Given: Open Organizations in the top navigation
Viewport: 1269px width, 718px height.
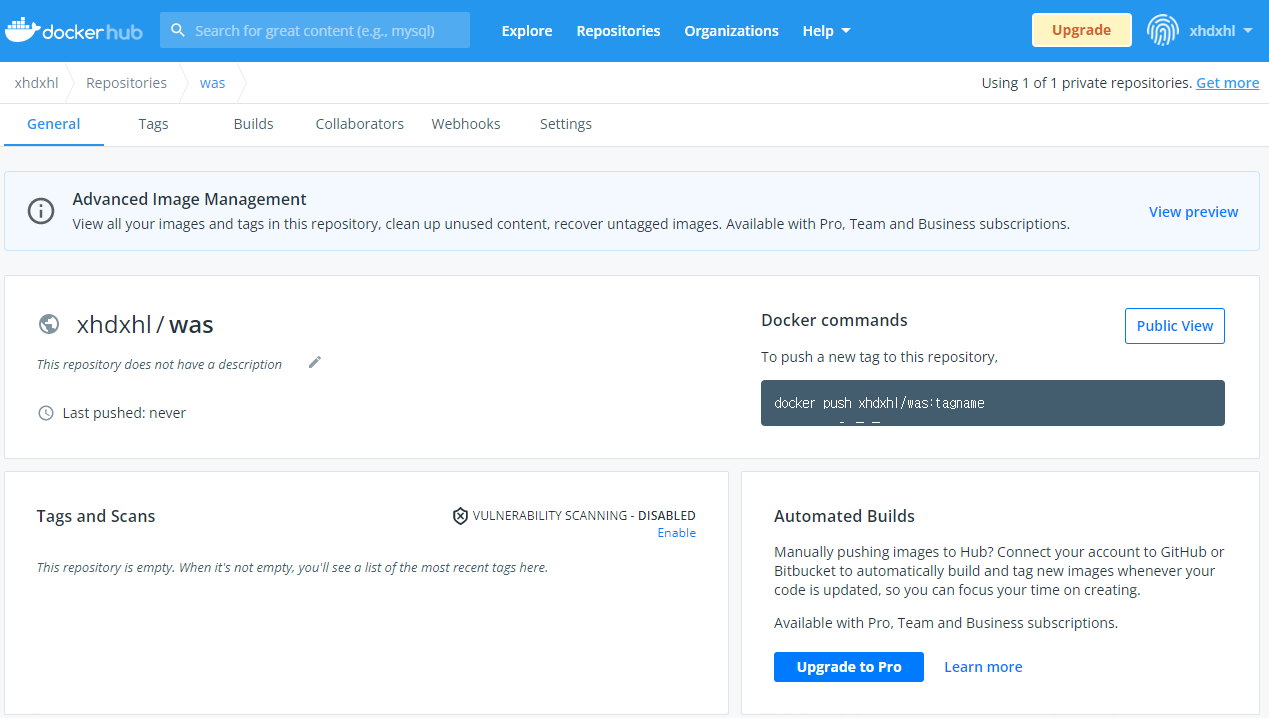Looking at the screenshot, I should click(x=731, y=31).
